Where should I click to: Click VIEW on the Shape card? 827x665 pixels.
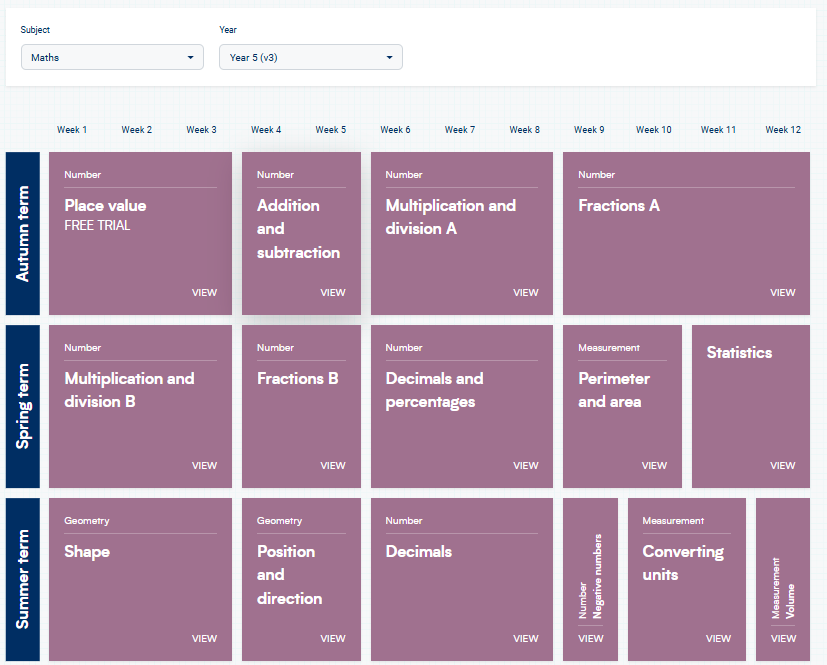(204, 639)
